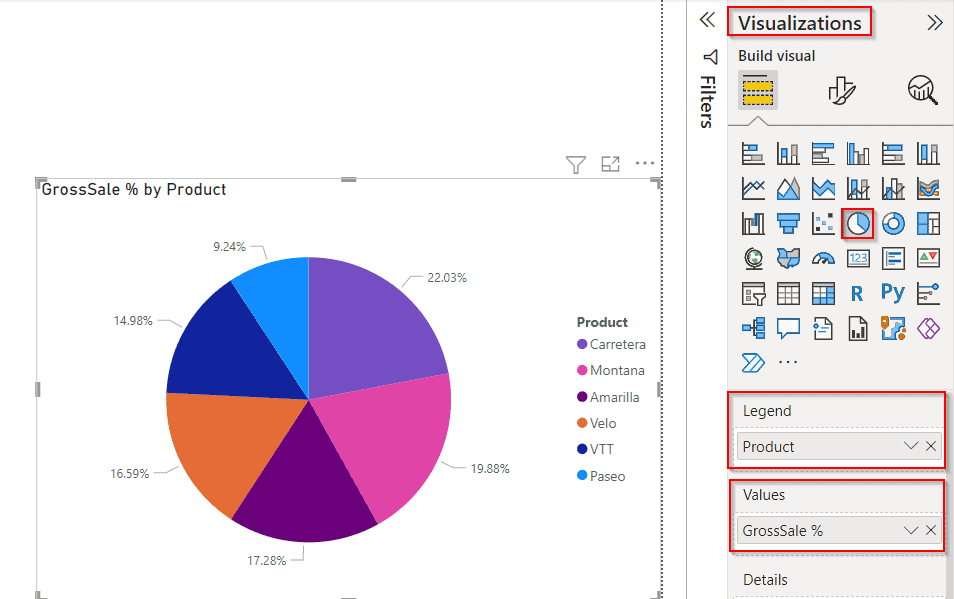The width and height of the screenshot is (954, 599).
Task: Select the treemap visual
Action: pos(928,224)
